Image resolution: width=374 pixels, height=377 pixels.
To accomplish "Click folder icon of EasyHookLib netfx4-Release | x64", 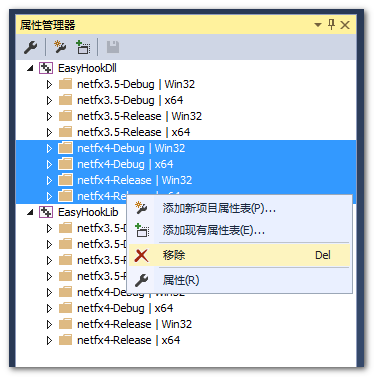I will pyautogui.click(x=65, y=340).
